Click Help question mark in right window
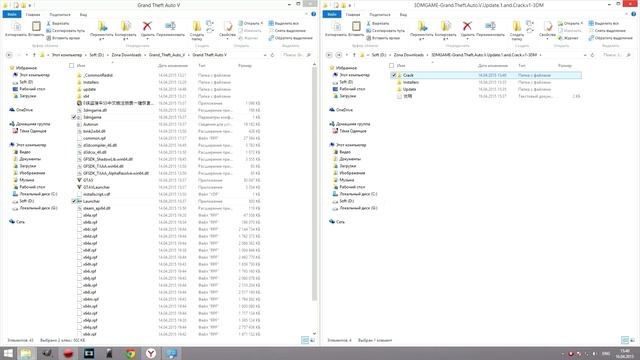 click(x=633, y=14)
